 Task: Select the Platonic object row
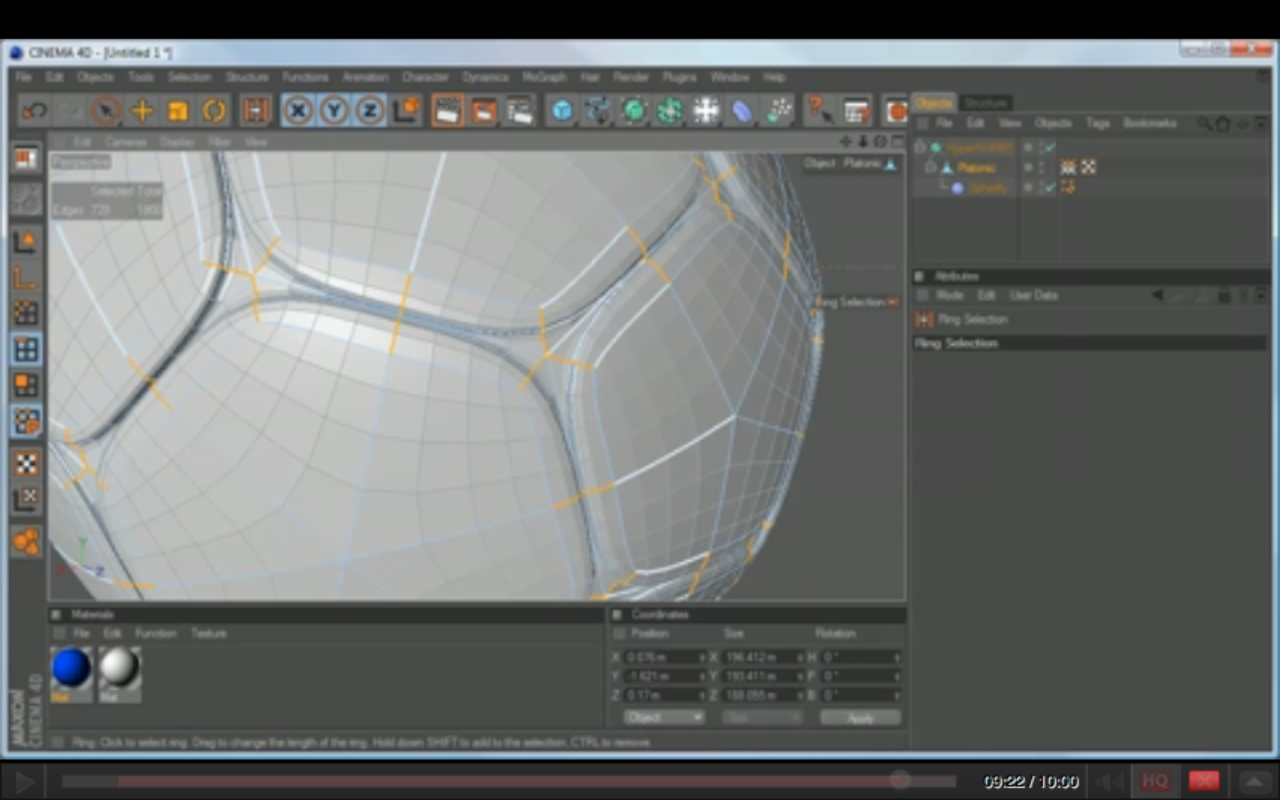976,168
